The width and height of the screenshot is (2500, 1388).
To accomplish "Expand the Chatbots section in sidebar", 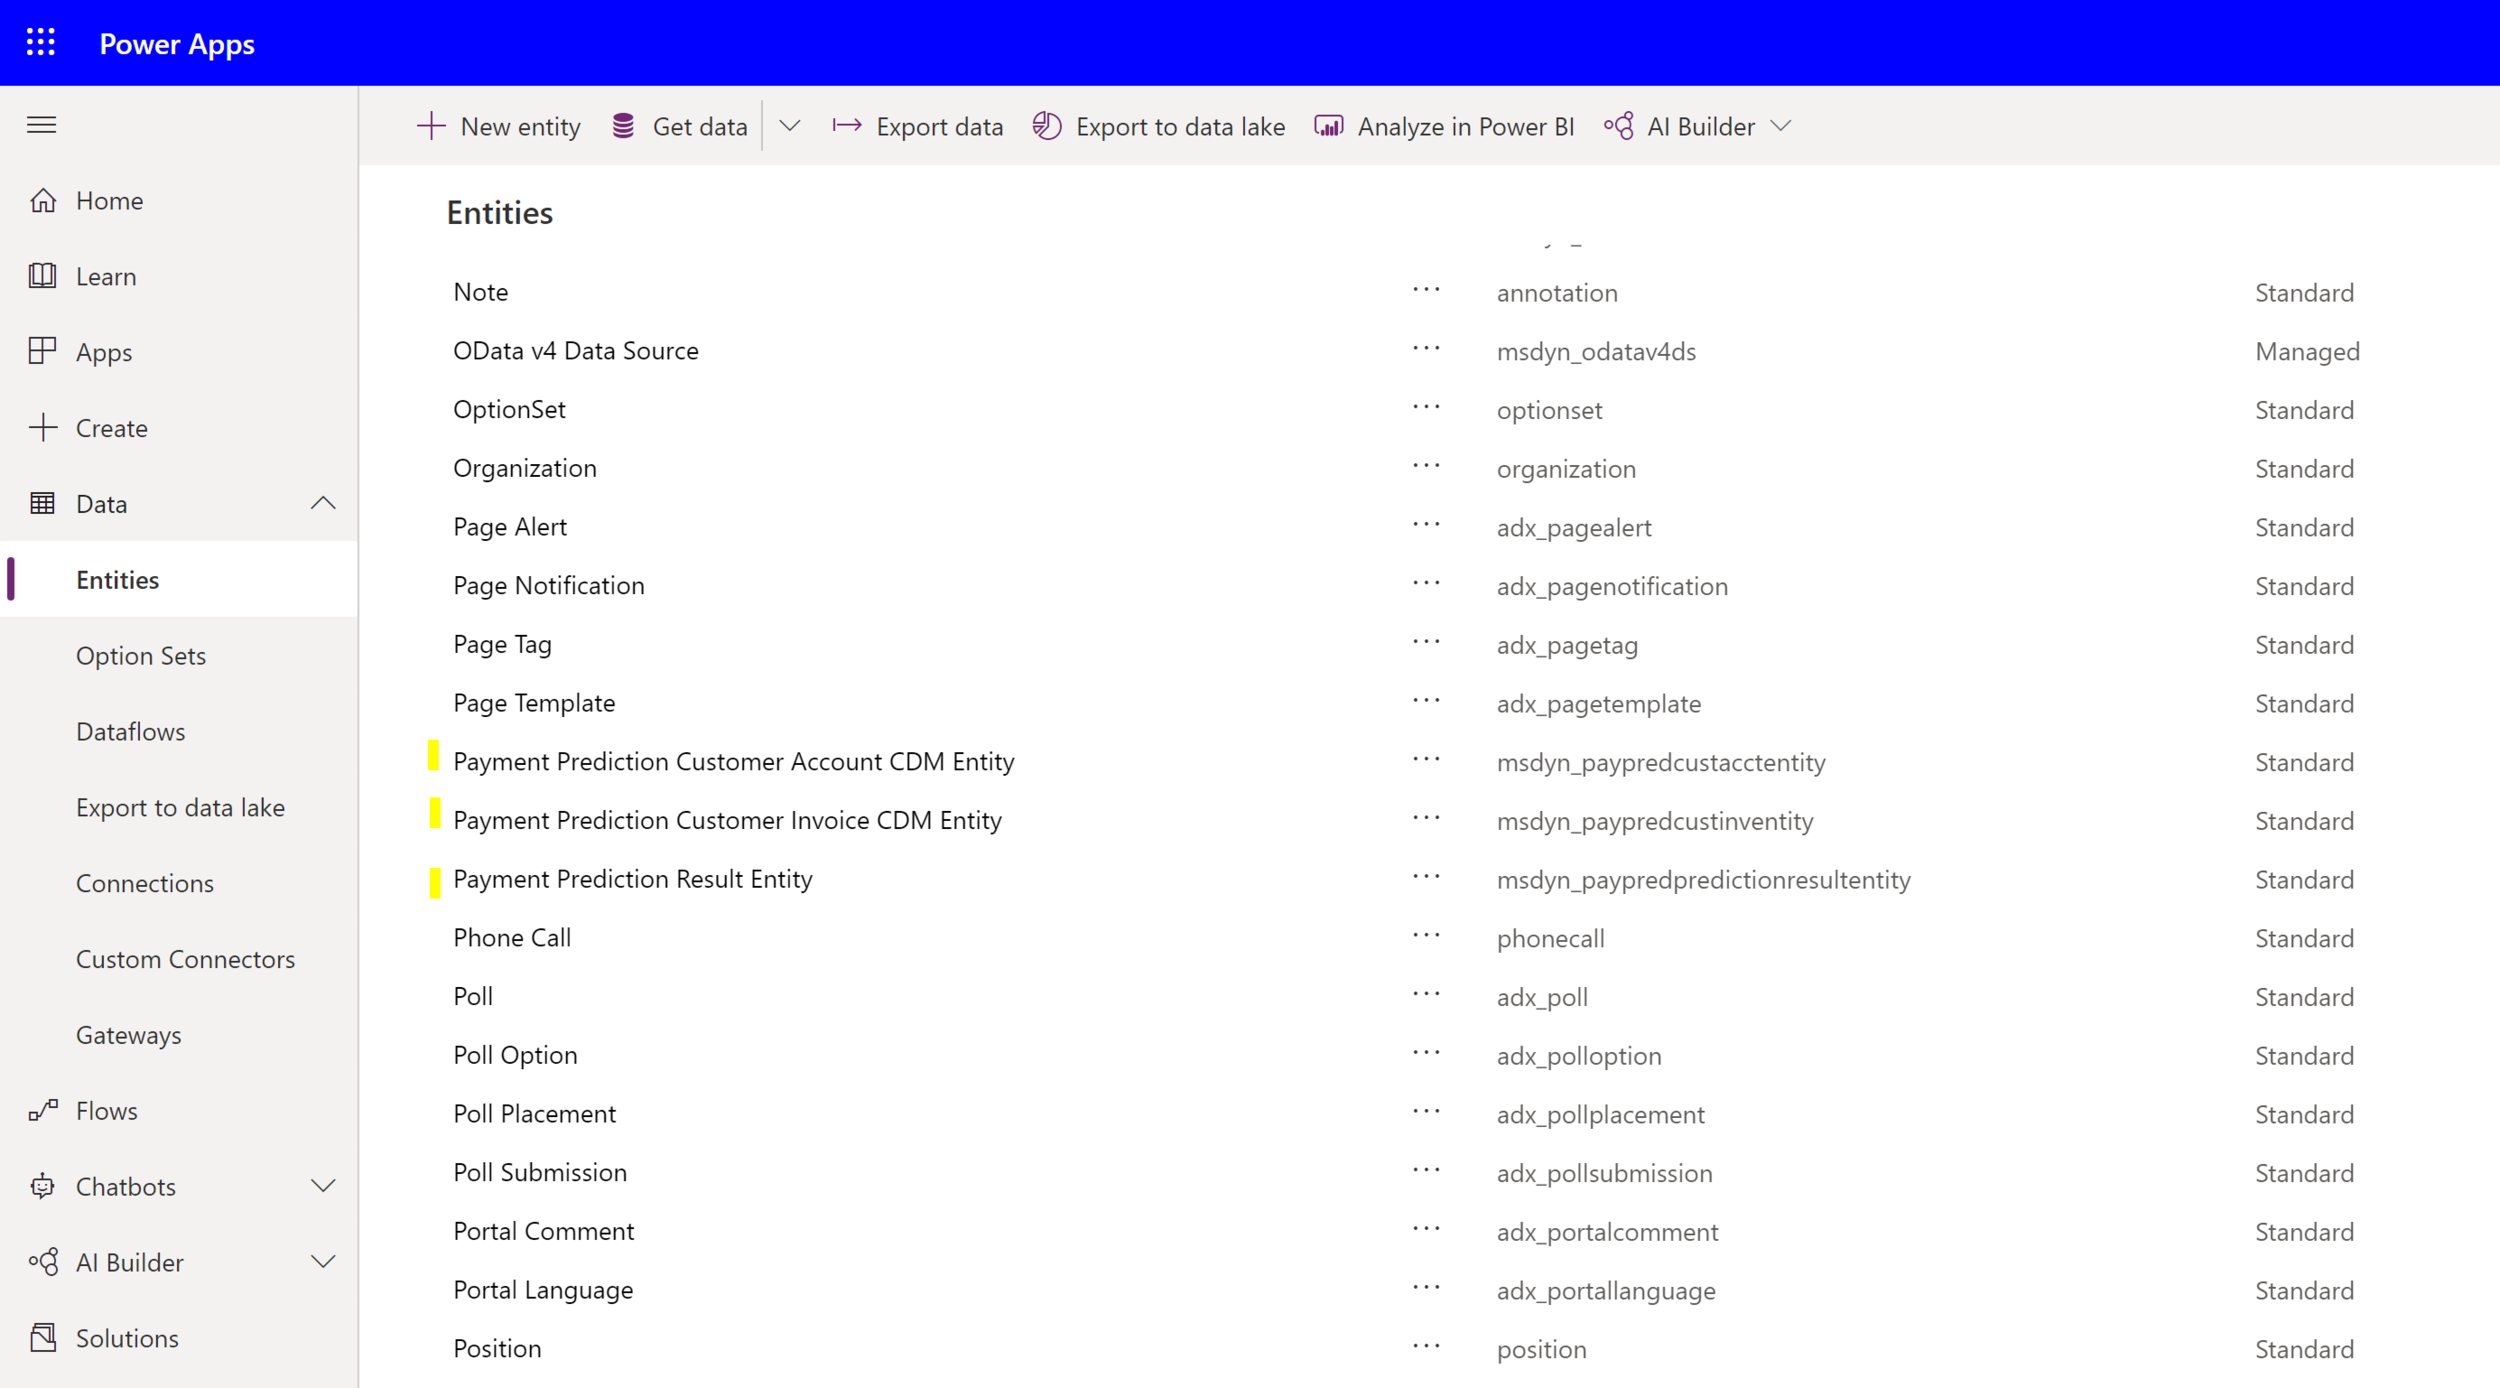I will [x=322, y=1186].
